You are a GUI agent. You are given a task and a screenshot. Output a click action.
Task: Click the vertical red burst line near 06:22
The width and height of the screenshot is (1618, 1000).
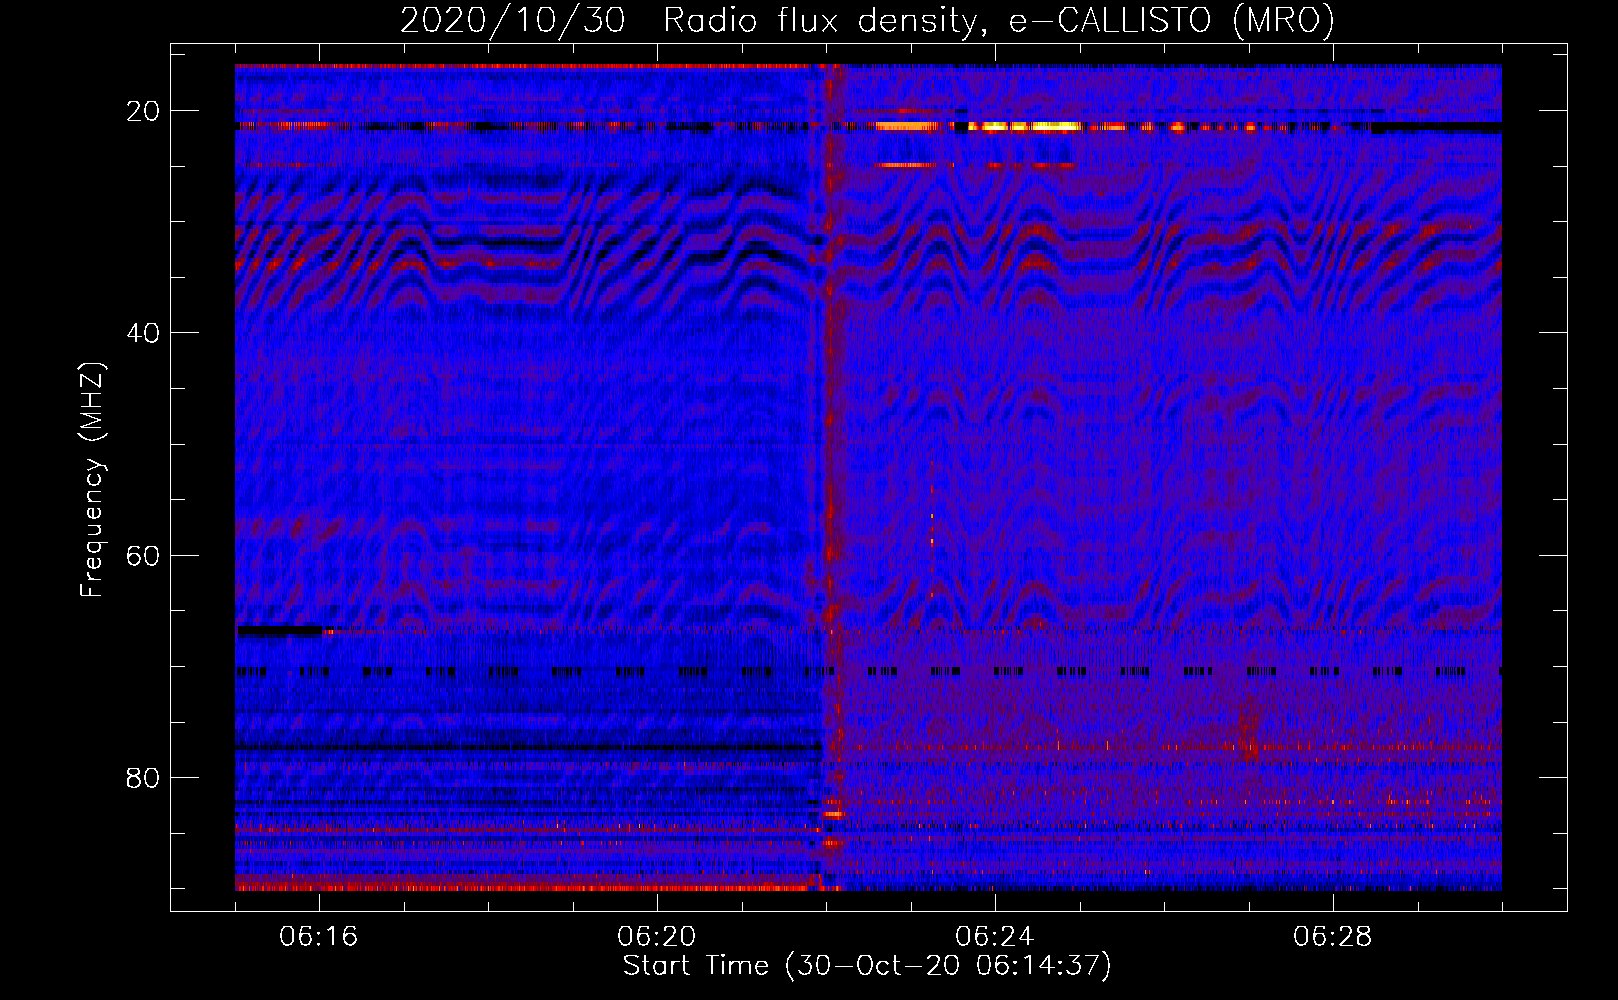coord(832,478)
